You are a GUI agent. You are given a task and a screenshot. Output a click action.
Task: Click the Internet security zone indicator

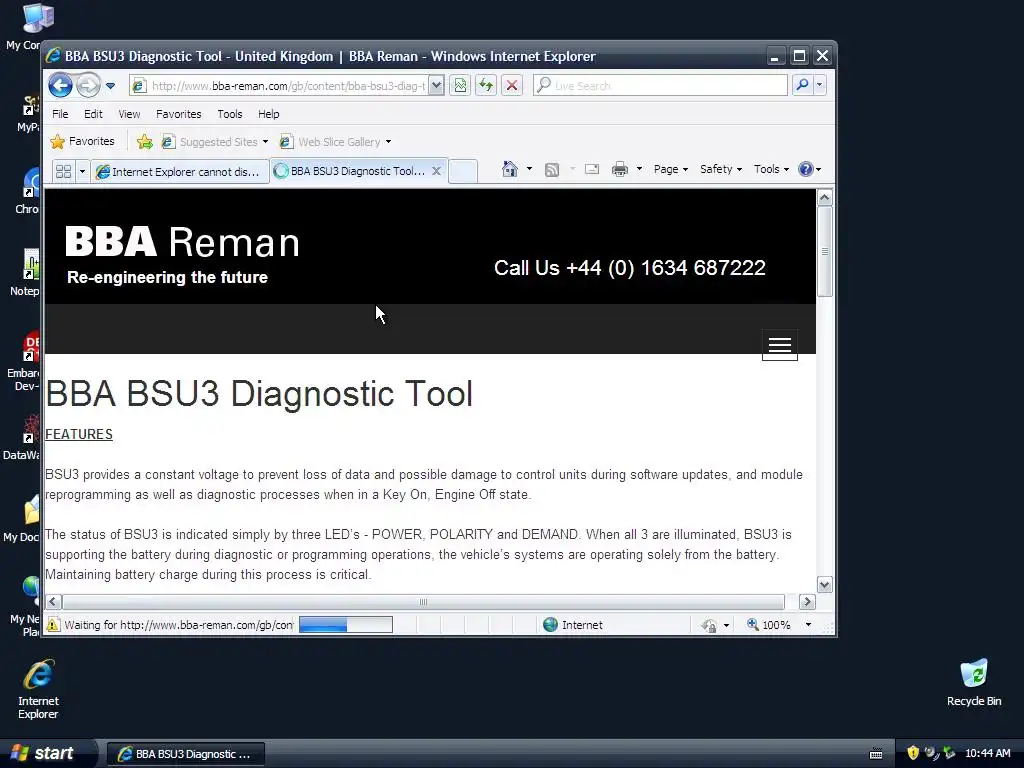click(x=573, y=625)
